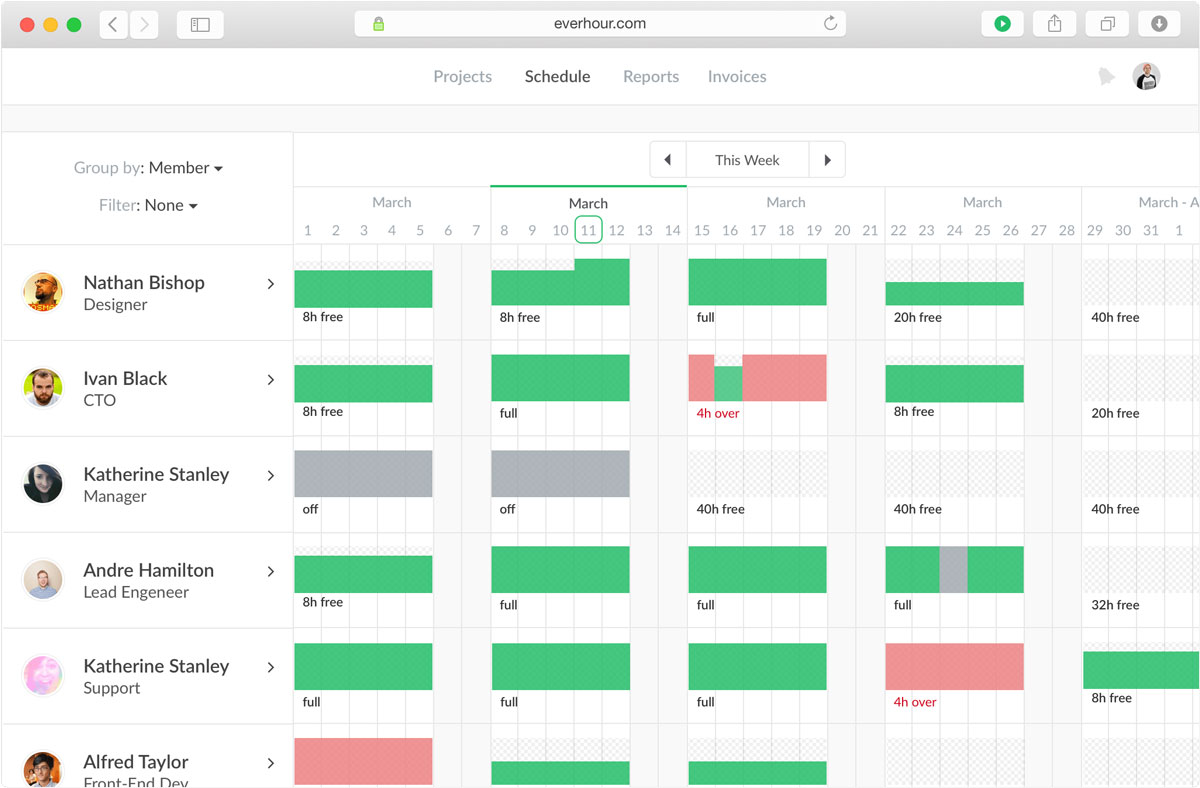Go to the next week arrow
The height and width of the screenshot is (788, 1200).
coord(827,160)
